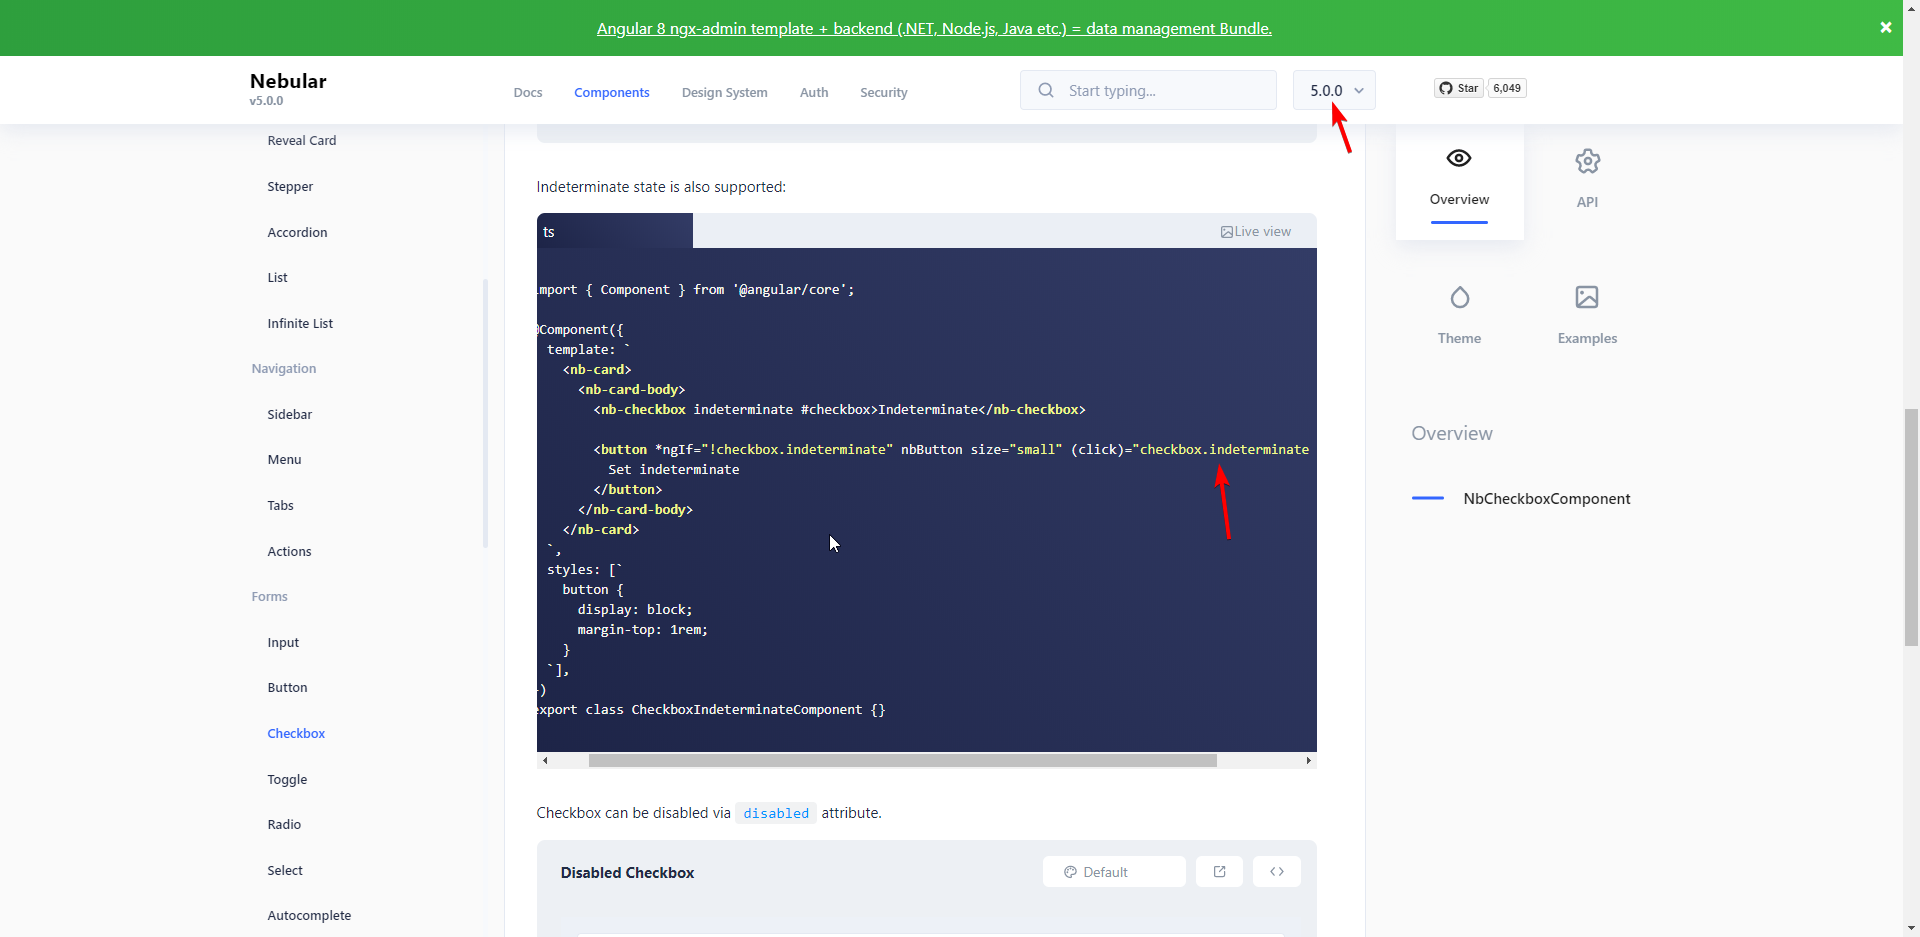
Task: Open the API gear icon
Action: 1587,161
